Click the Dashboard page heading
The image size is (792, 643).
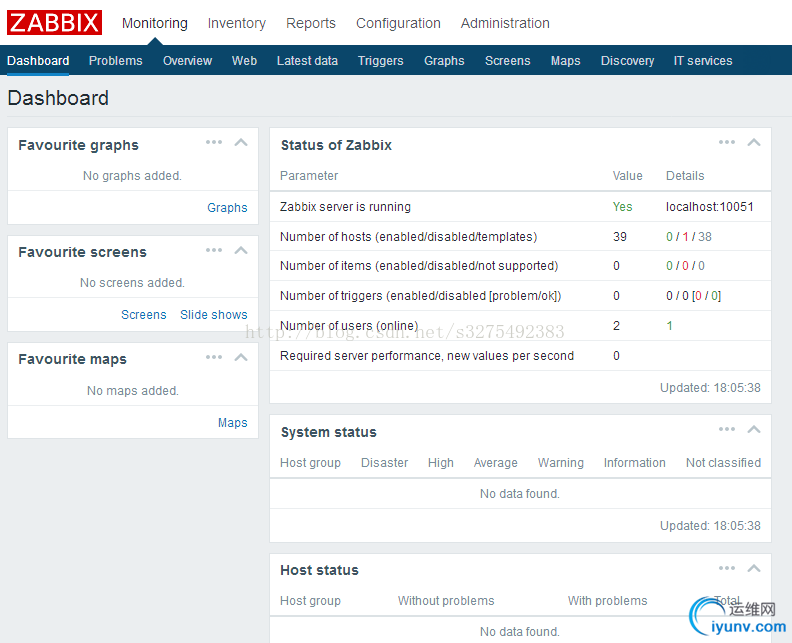click(58, 98)
